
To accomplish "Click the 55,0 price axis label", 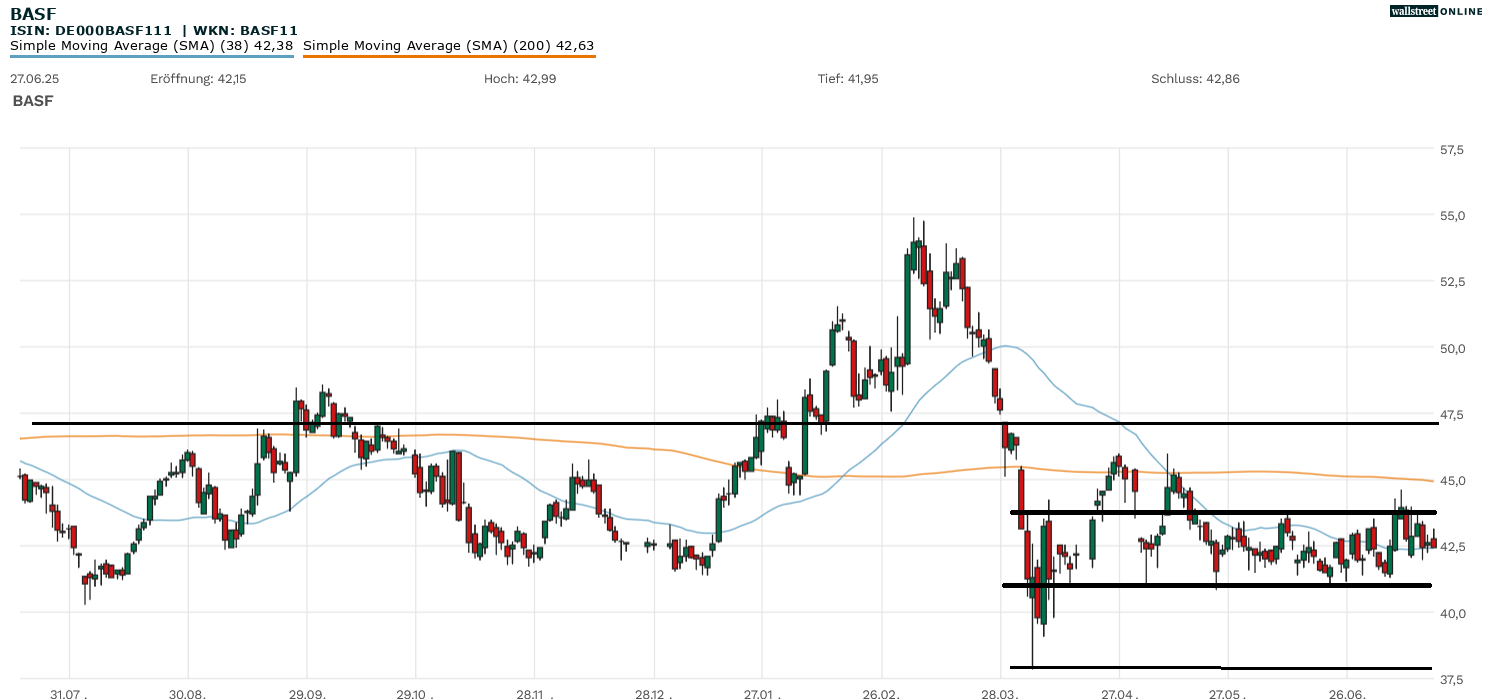I will coord(1452,216).
